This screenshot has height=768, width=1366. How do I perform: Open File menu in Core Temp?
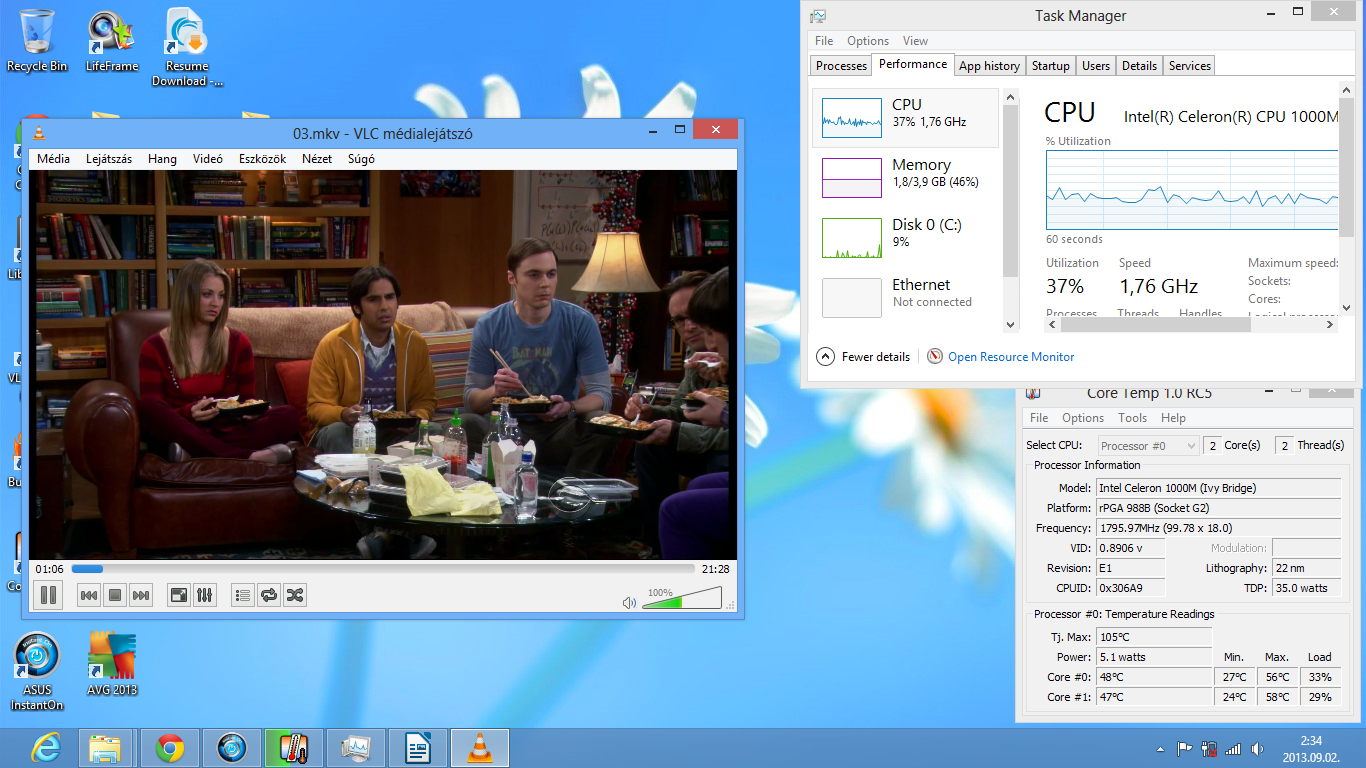click(x=1039, y=418)
